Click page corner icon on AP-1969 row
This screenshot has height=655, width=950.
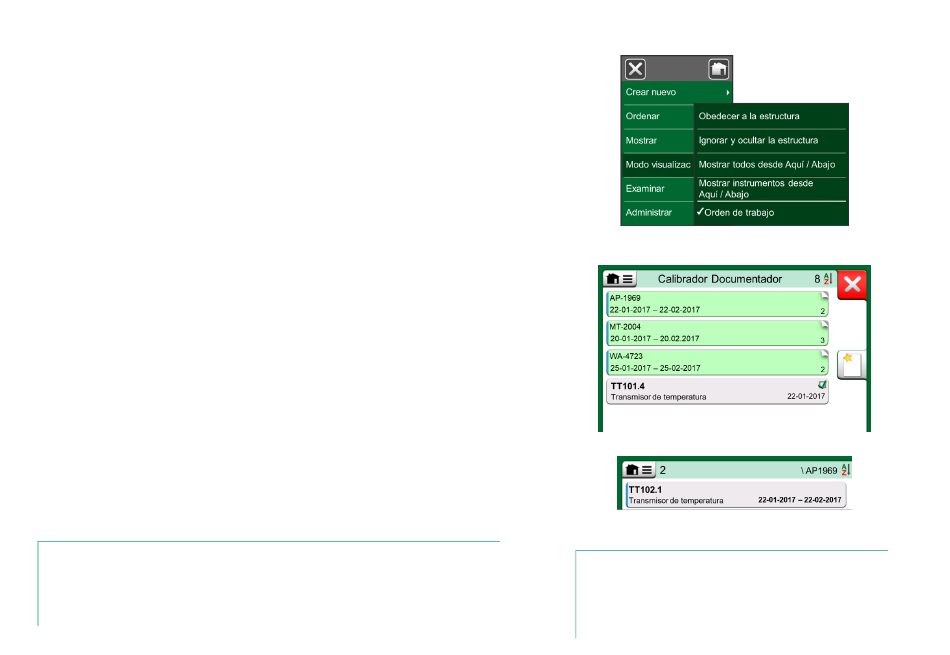pos(824,296)
